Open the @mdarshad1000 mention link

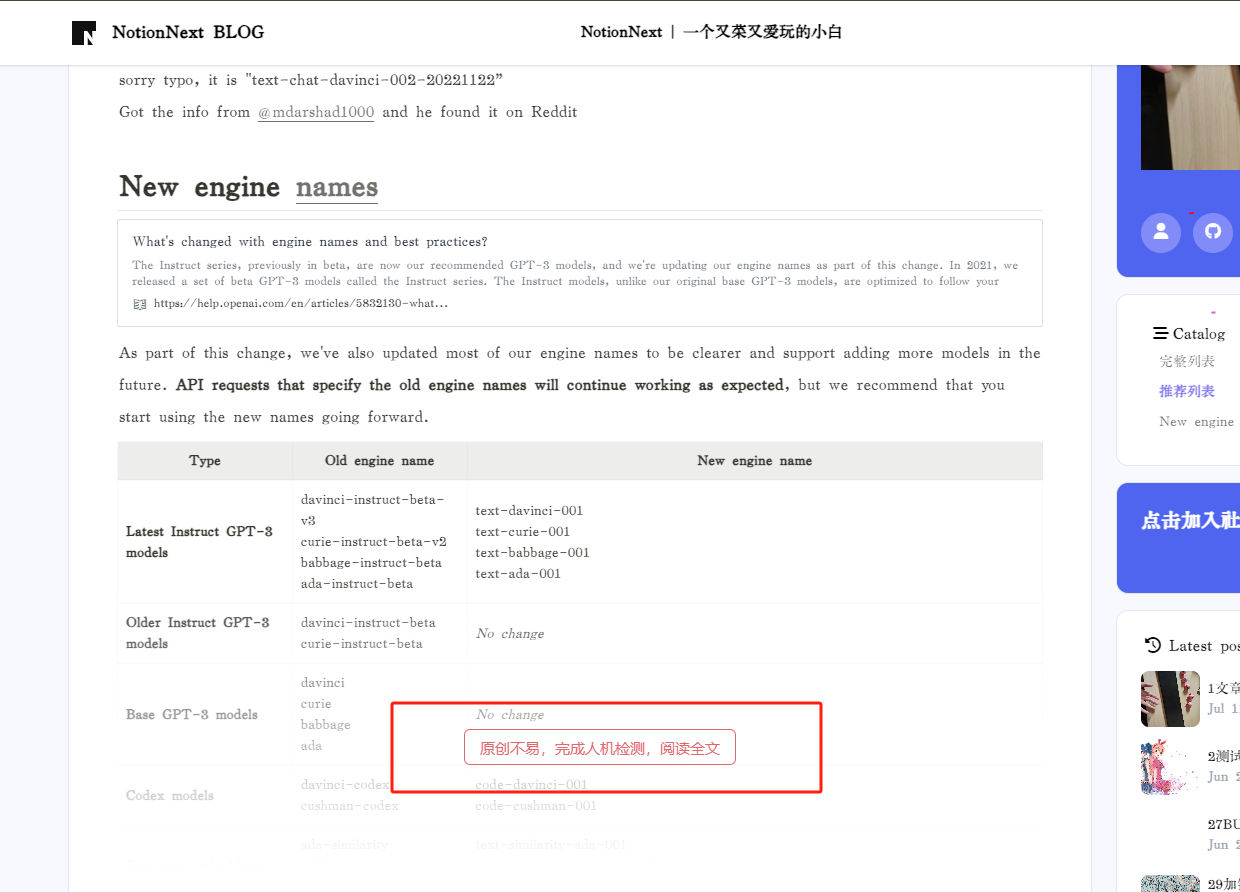tap(316, 112)
